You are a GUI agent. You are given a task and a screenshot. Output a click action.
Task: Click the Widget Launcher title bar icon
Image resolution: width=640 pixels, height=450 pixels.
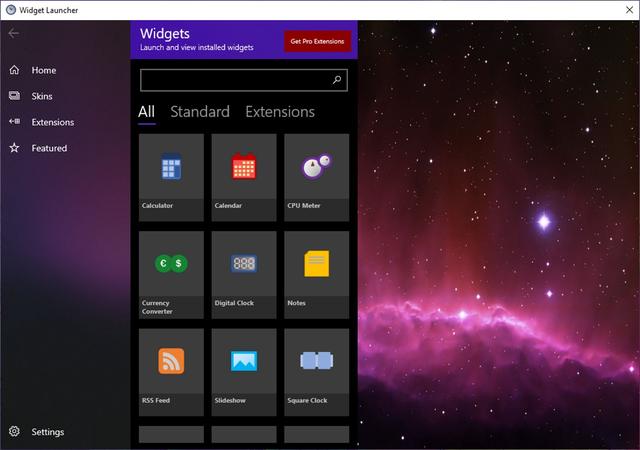click(x=11, y=10)
